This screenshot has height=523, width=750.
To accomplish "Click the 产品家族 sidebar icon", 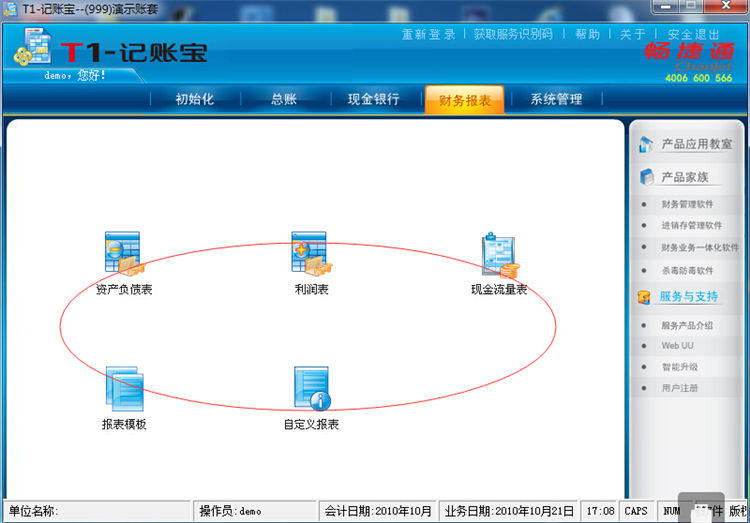I will (x=646, y=177).
